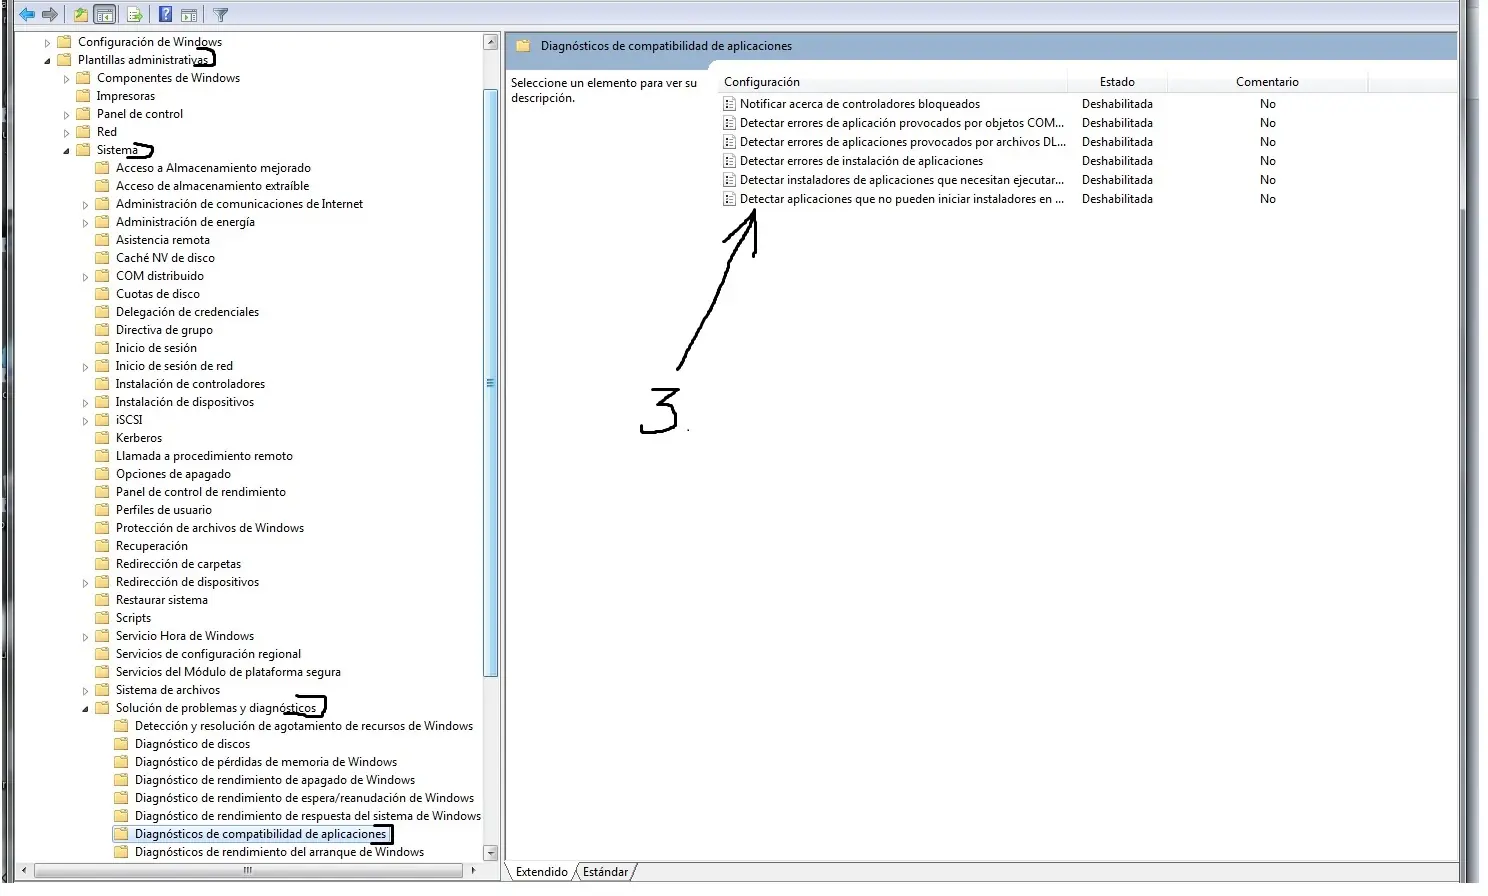
Task: Click the tree horizontal scrollbar left arrow
Action: point(24,870)
